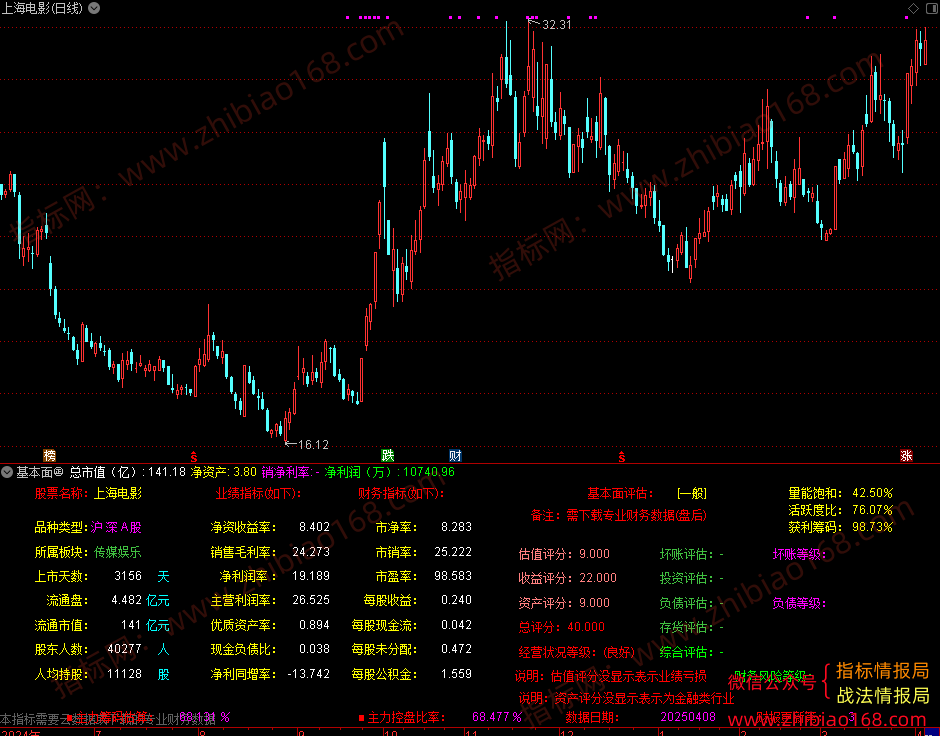Image resolution: width=940 pixels, height=736 pixels.
Task: Click the magenta 负债等级 label
Action: pyautogui.click(x=799, y=604)
